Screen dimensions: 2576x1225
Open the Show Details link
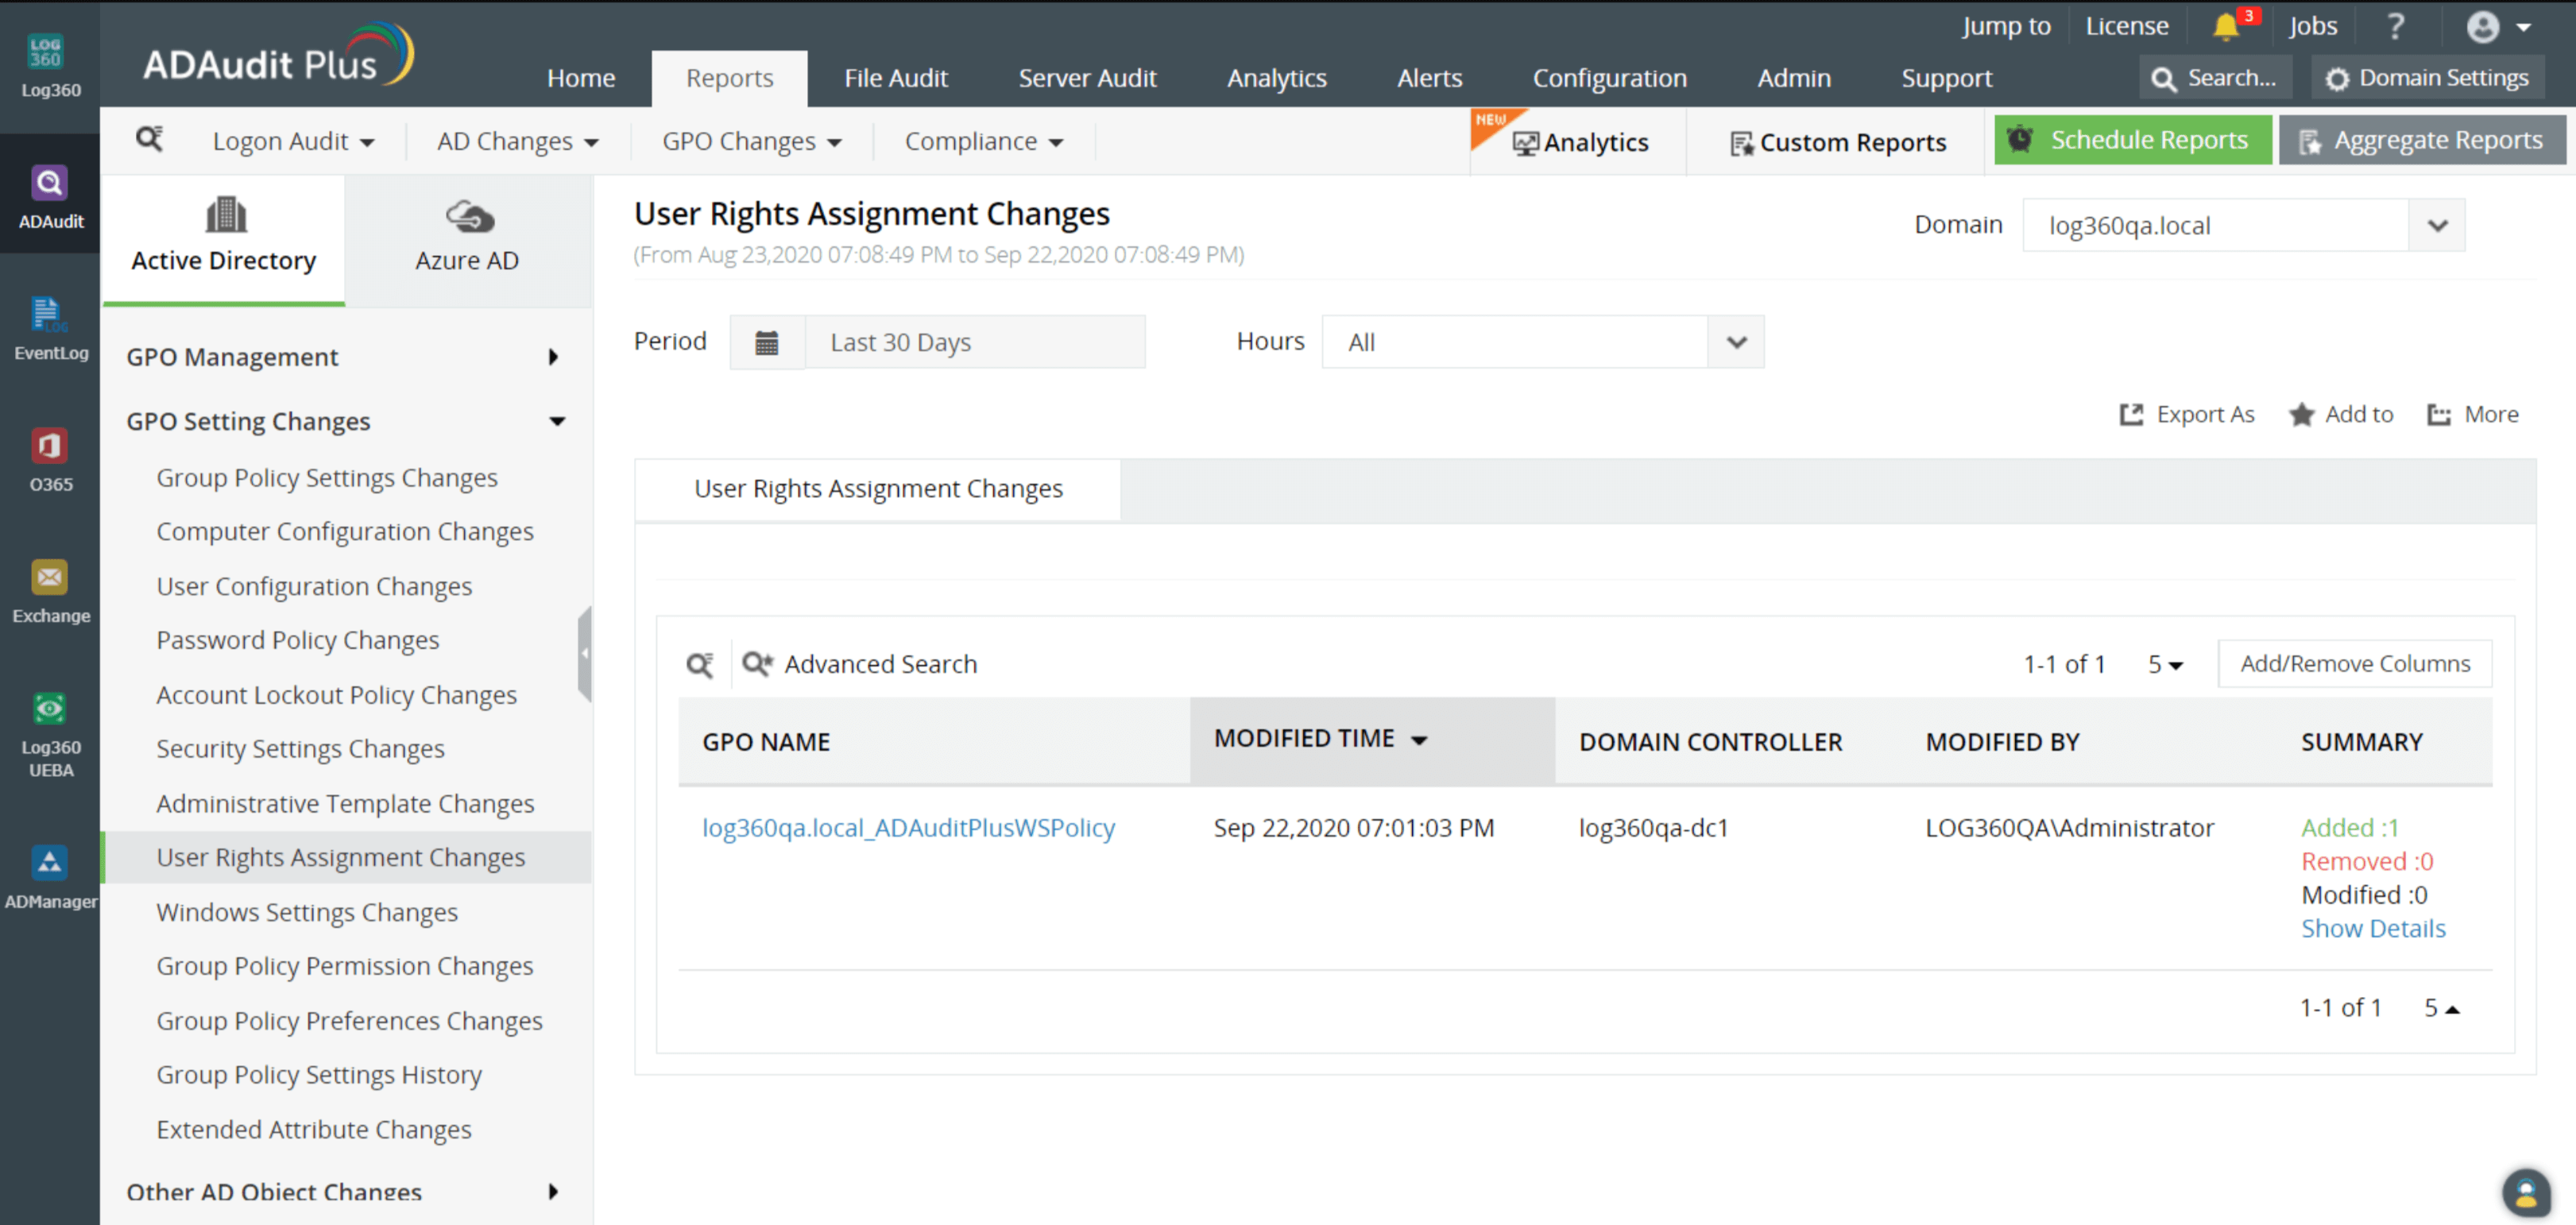pyautogui.click(x=2373, y=928)
